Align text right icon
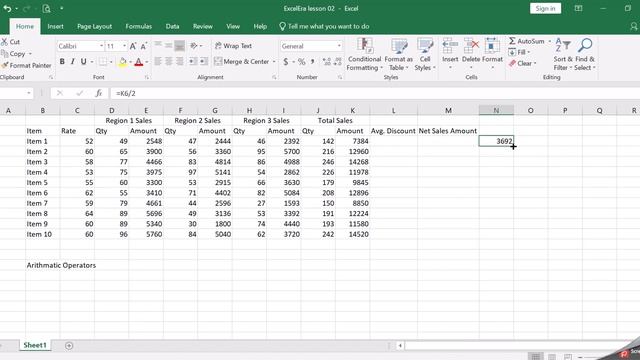The image size is (640, 360). pos(179,62)
